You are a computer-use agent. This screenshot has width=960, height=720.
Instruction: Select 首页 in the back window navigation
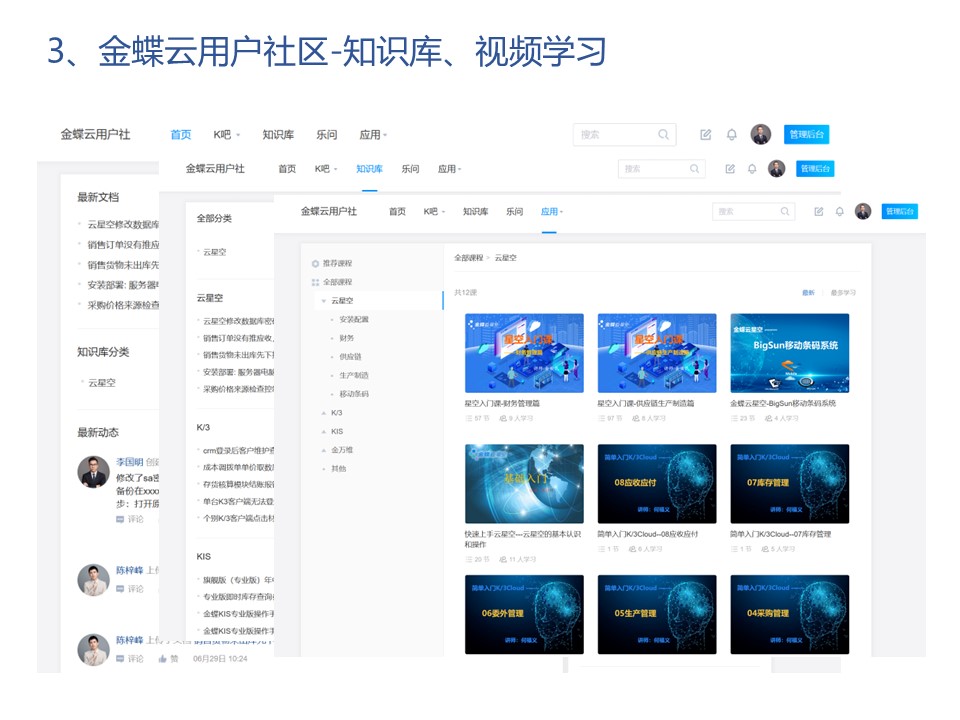(181, 135)
